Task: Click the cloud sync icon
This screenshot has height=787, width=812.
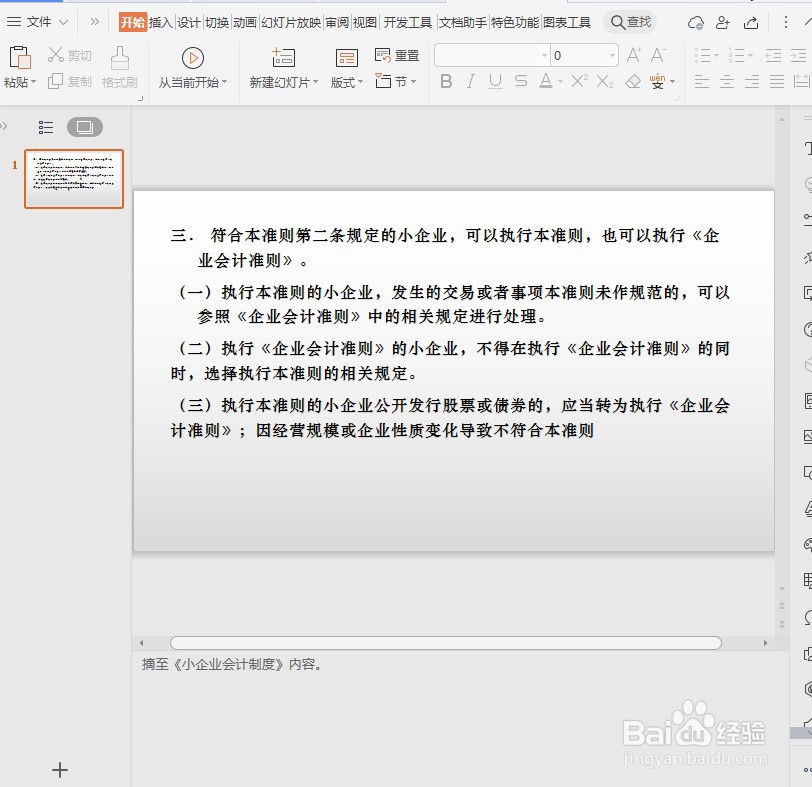Action: pos(695,22)
